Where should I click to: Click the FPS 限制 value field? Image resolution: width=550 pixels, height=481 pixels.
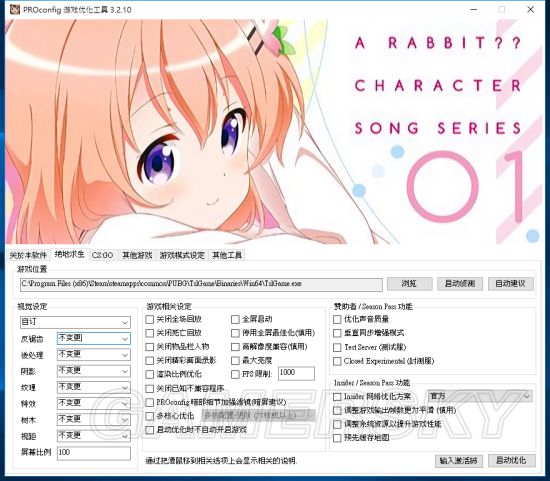point(296,373)
